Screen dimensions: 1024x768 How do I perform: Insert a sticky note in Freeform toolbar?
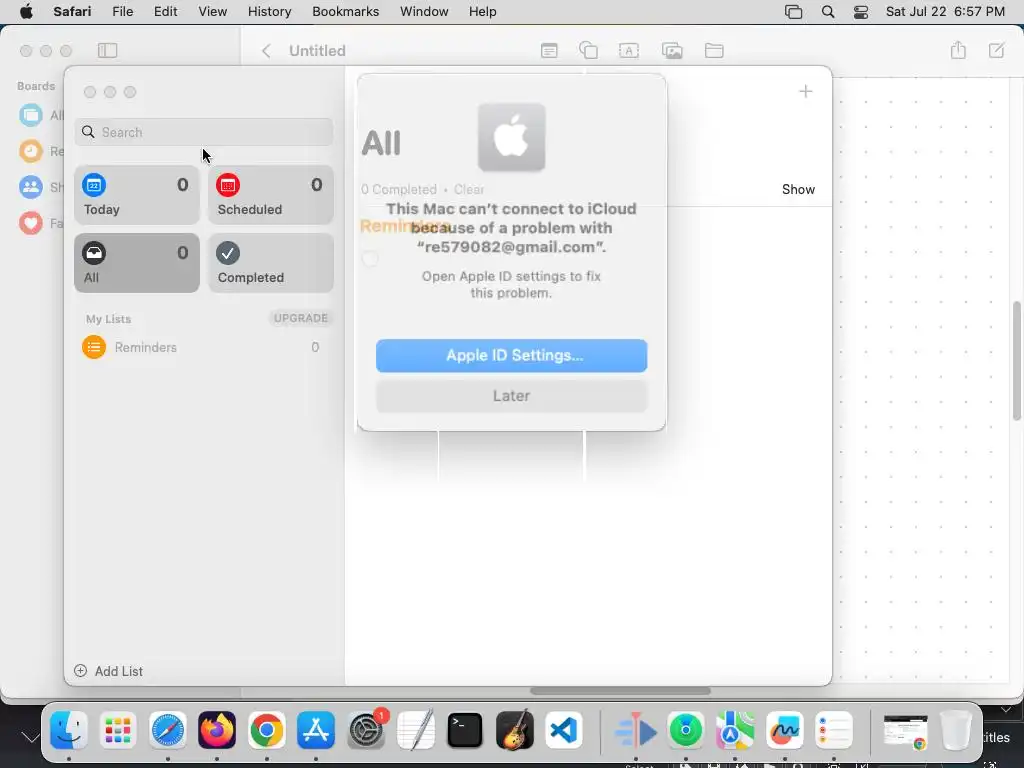click(x=549, y=50)
